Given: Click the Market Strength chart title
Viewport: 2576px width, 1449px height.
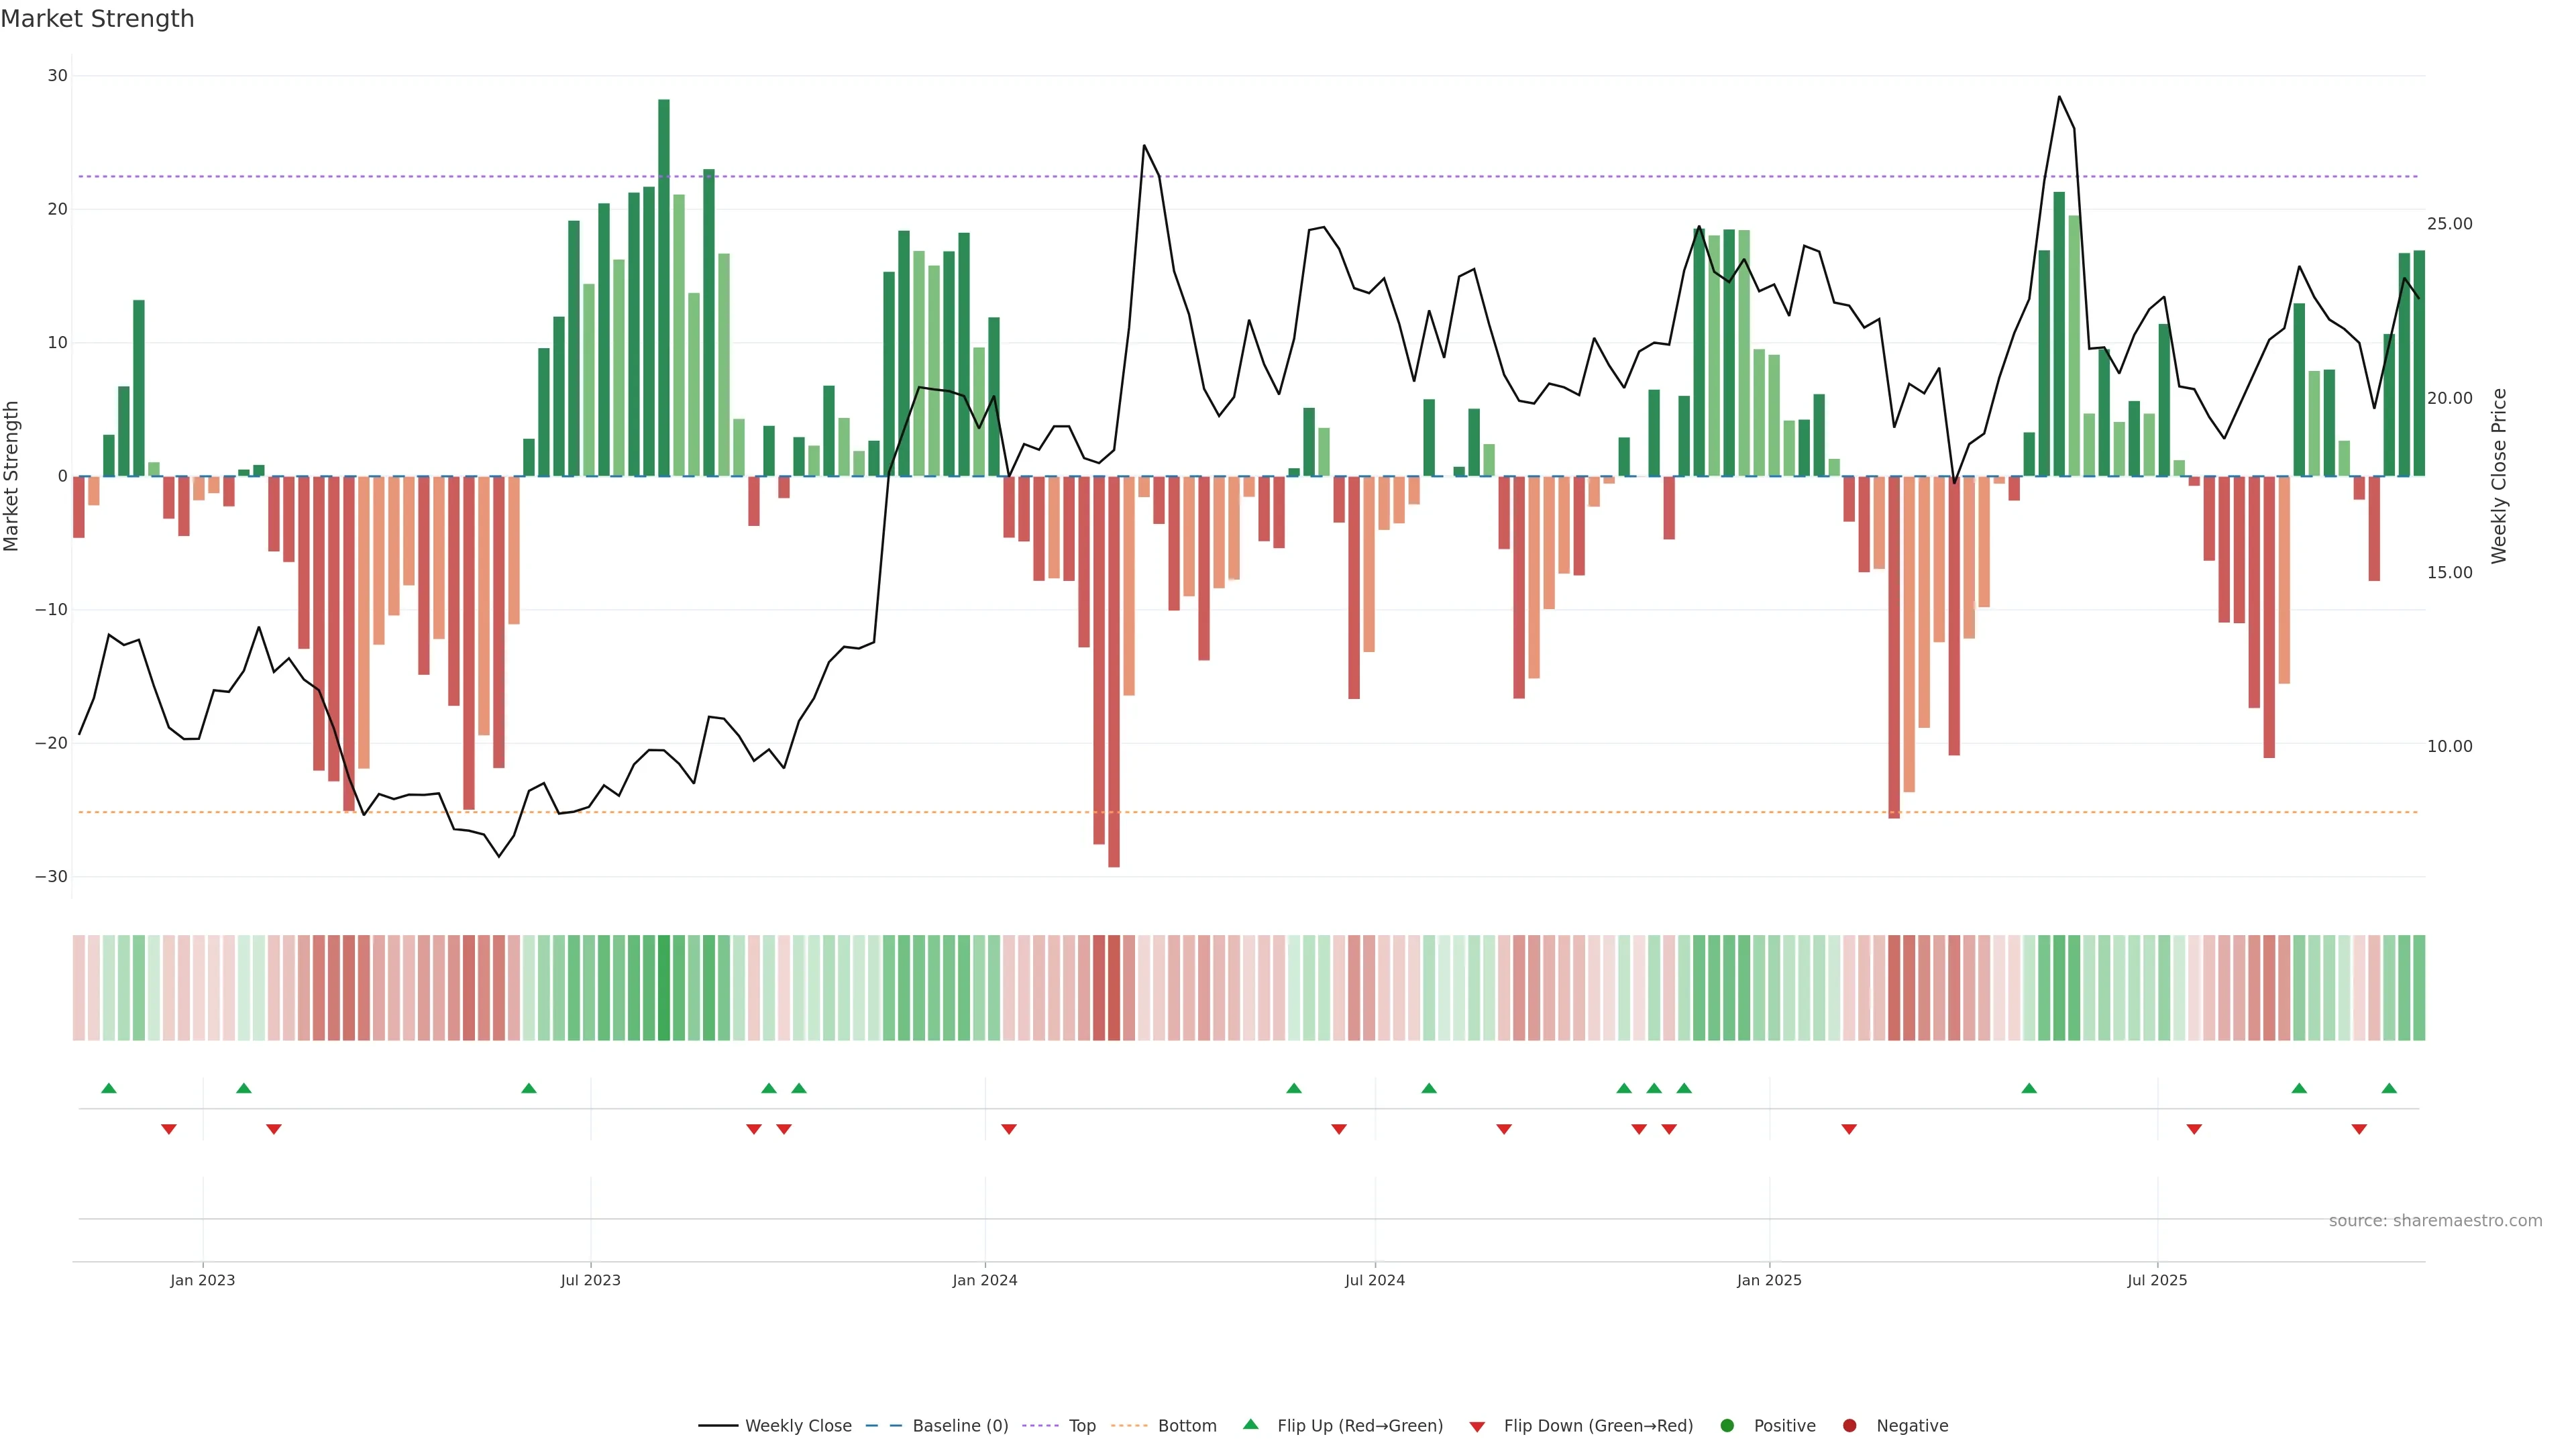Looking at the screenshot, I should (97, 19).
